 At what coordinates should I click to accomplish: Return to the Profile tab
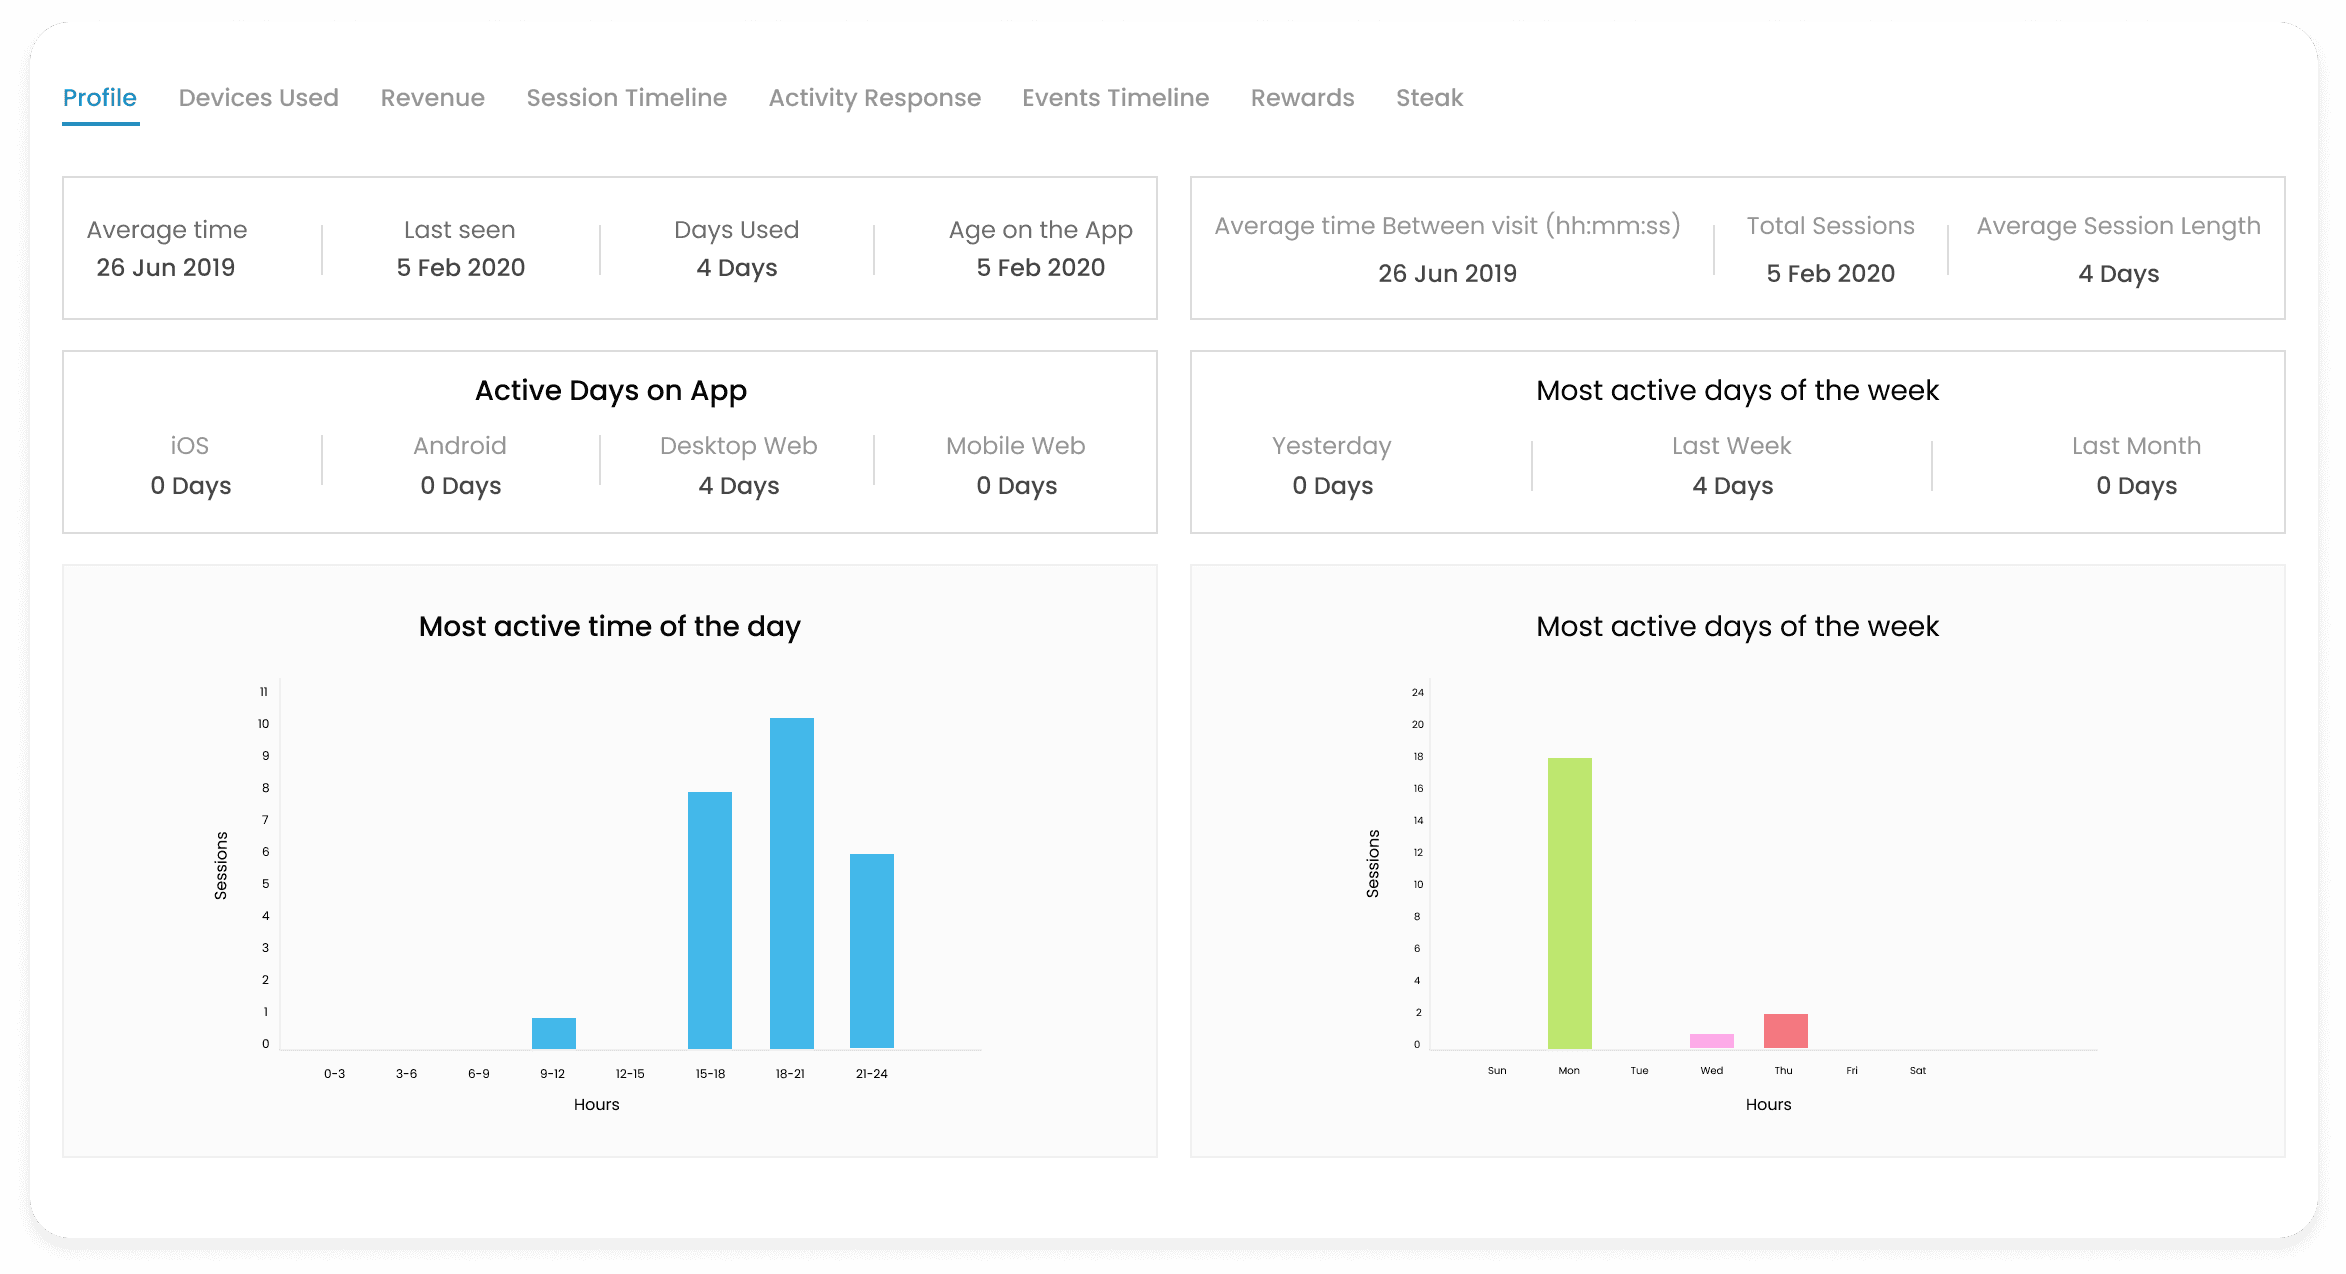pyautogui.click(x=100, y=97)
